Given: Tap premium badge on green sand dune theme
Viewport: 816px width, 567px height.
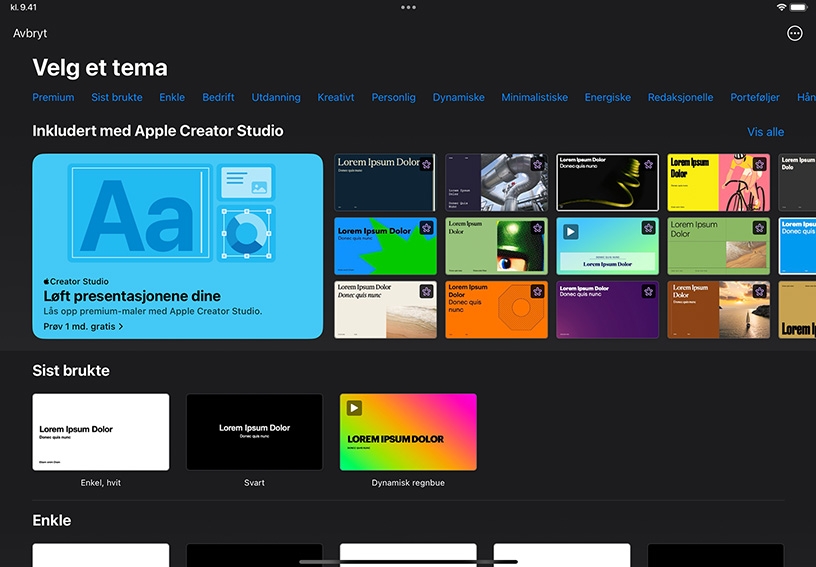Looking at the screenshot, I should click(x=759, y=228).
